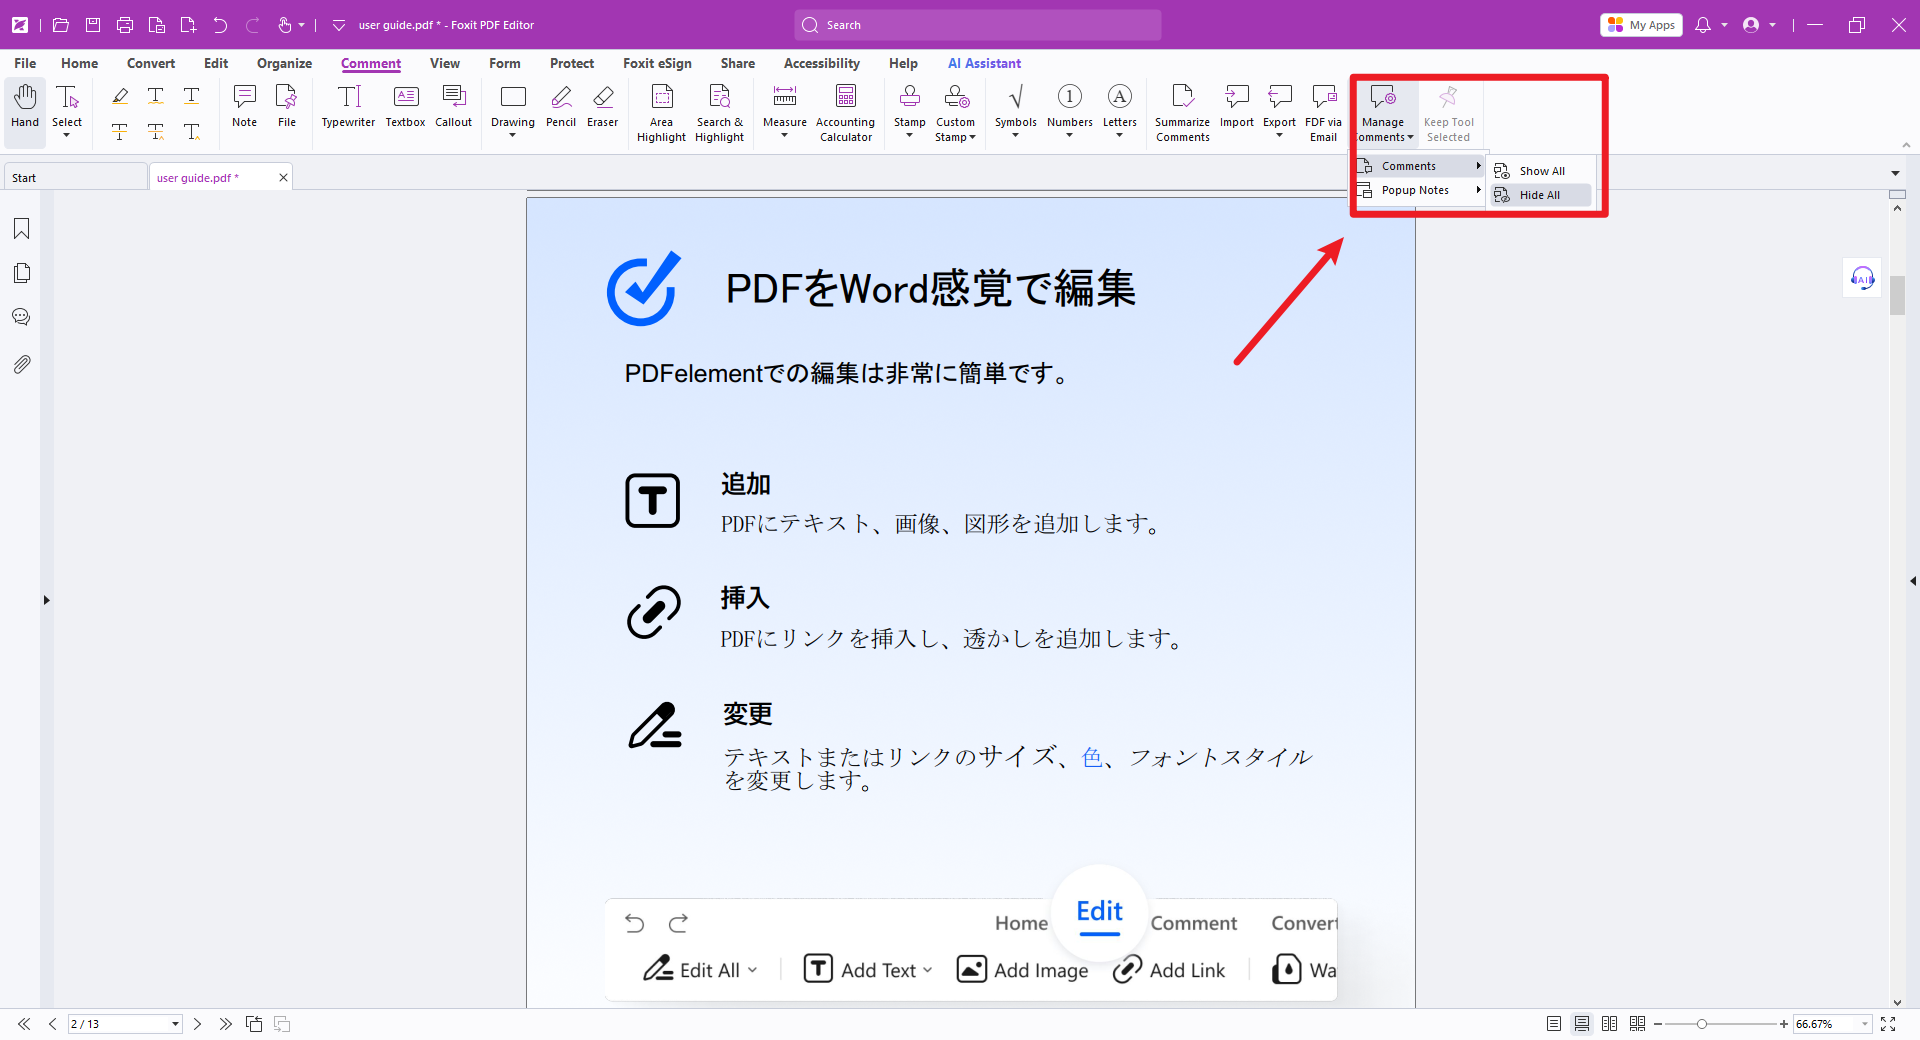Switch to the Protect ribbon tab
This screenshot has height=1040, width=1920.
point(572,63)
